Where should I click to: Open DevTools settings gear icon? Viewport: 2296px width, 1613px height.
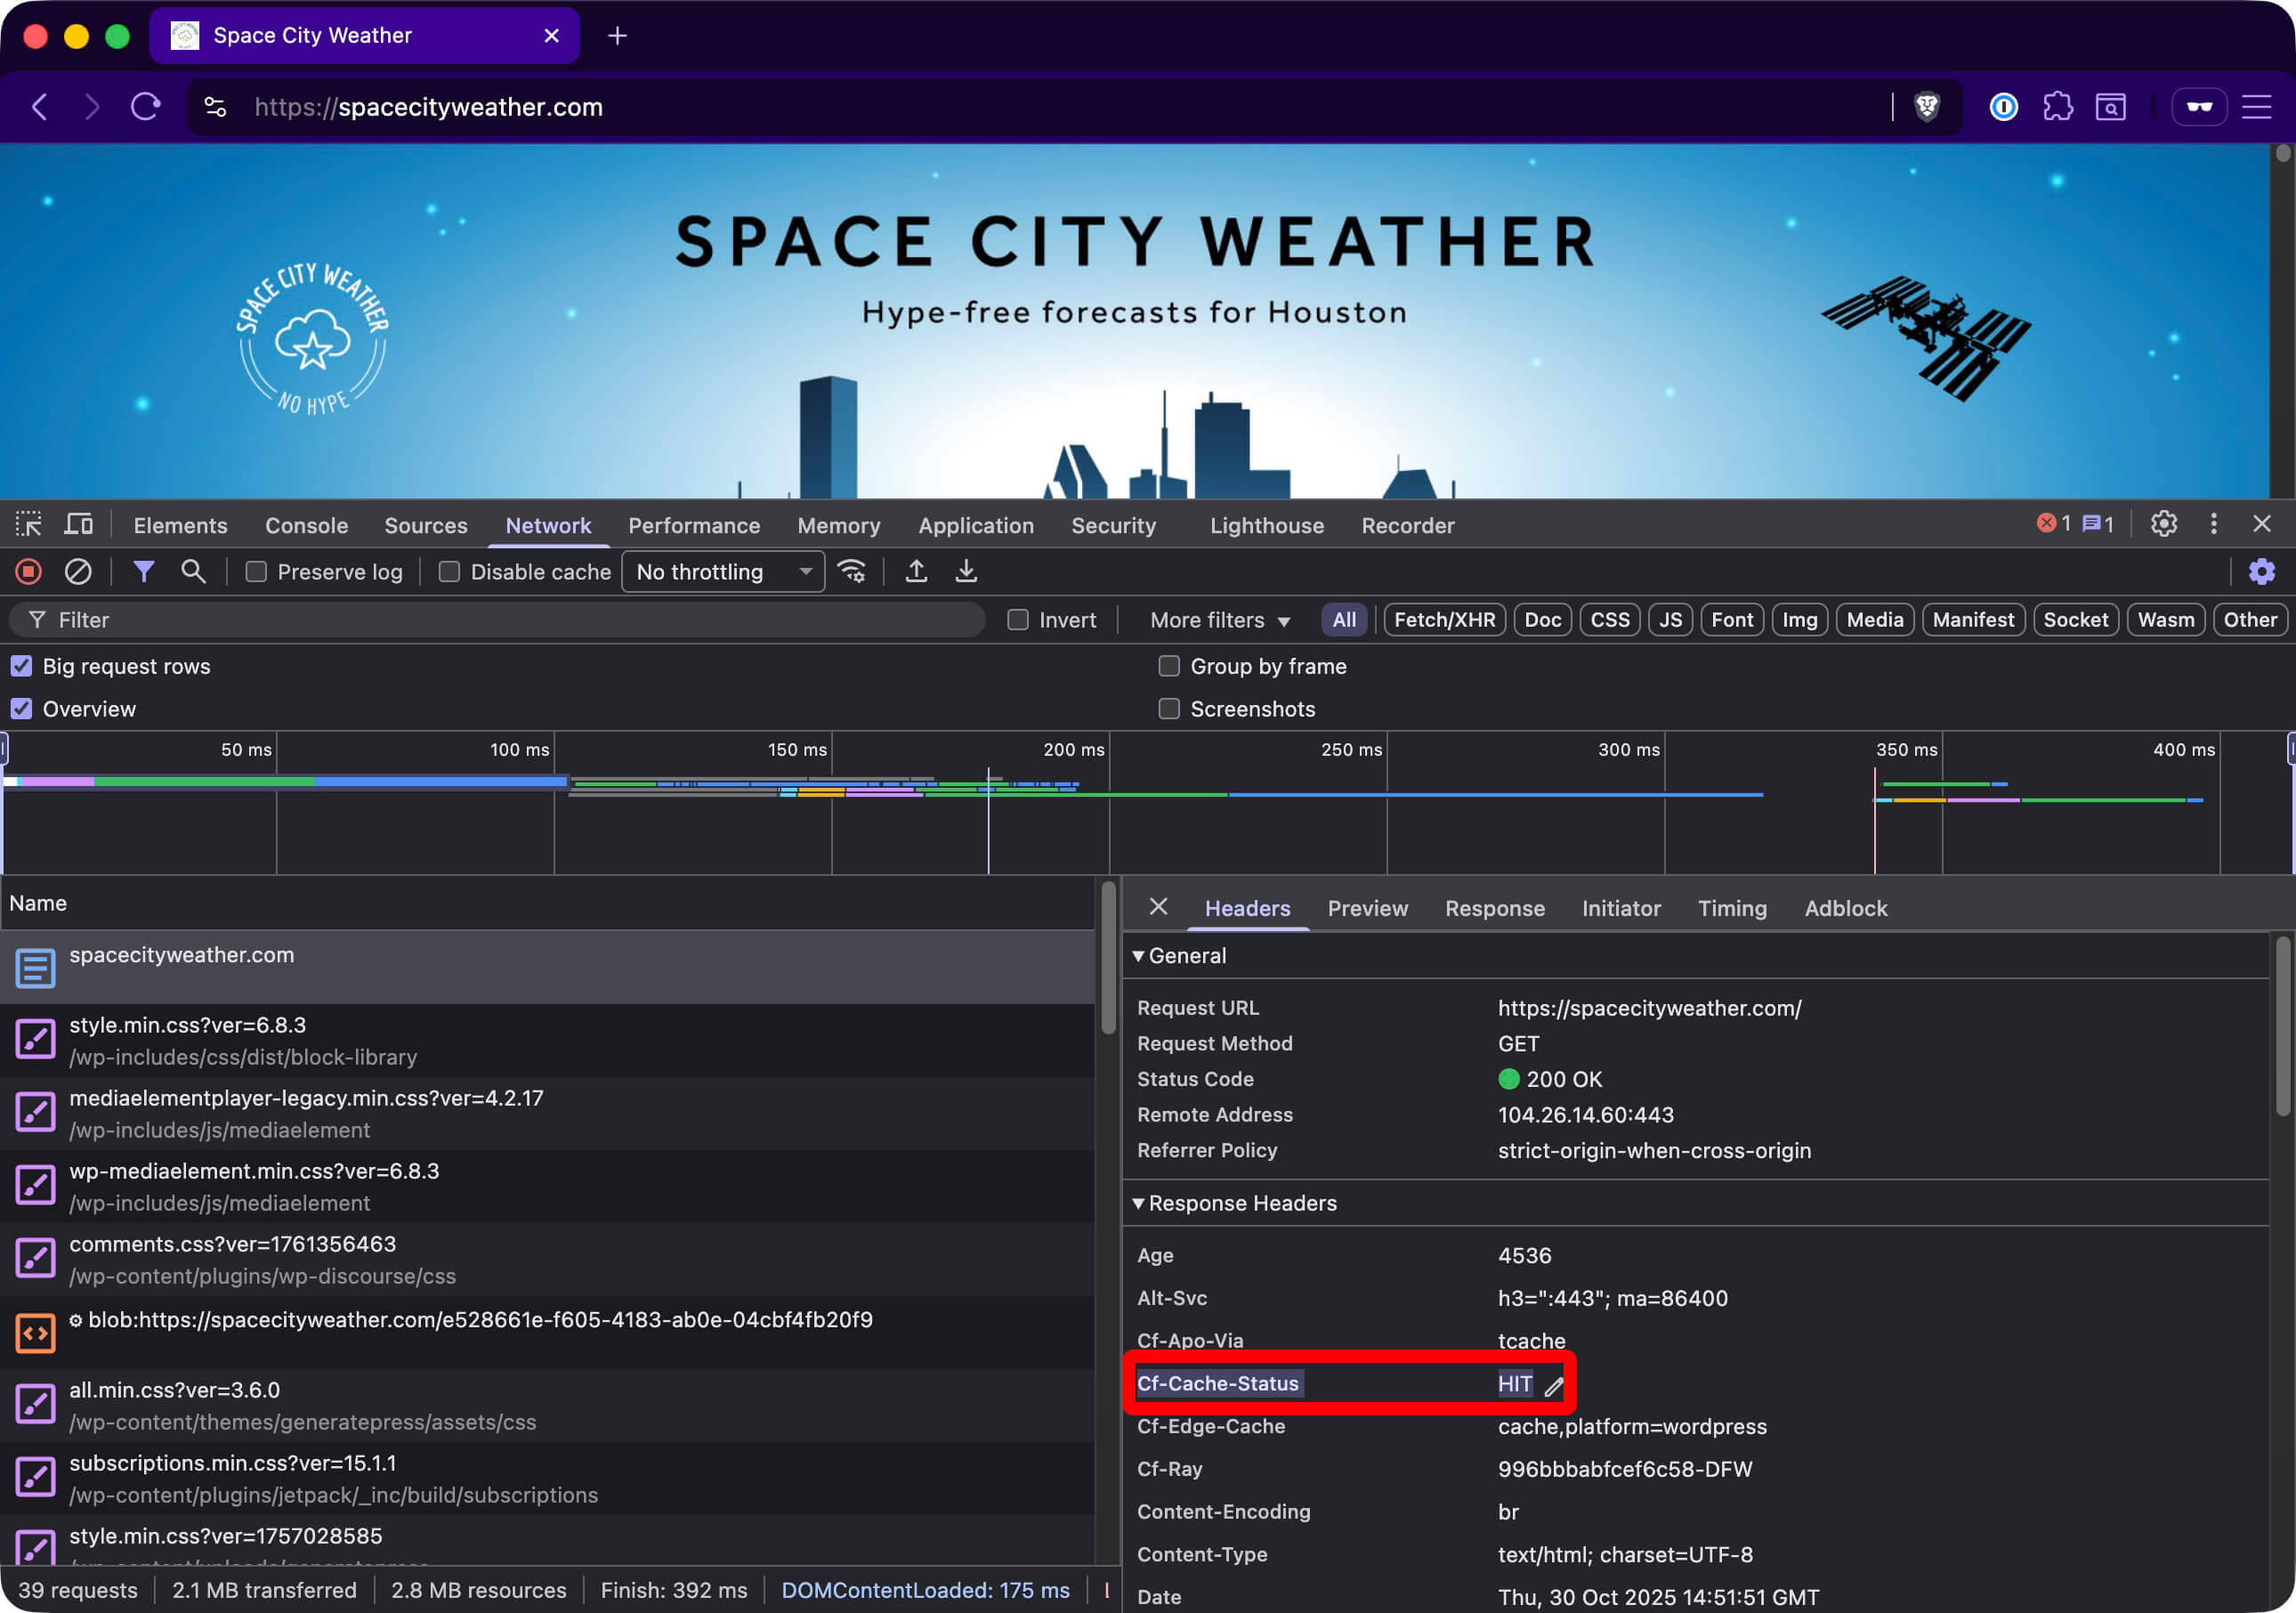point(2163,524)
